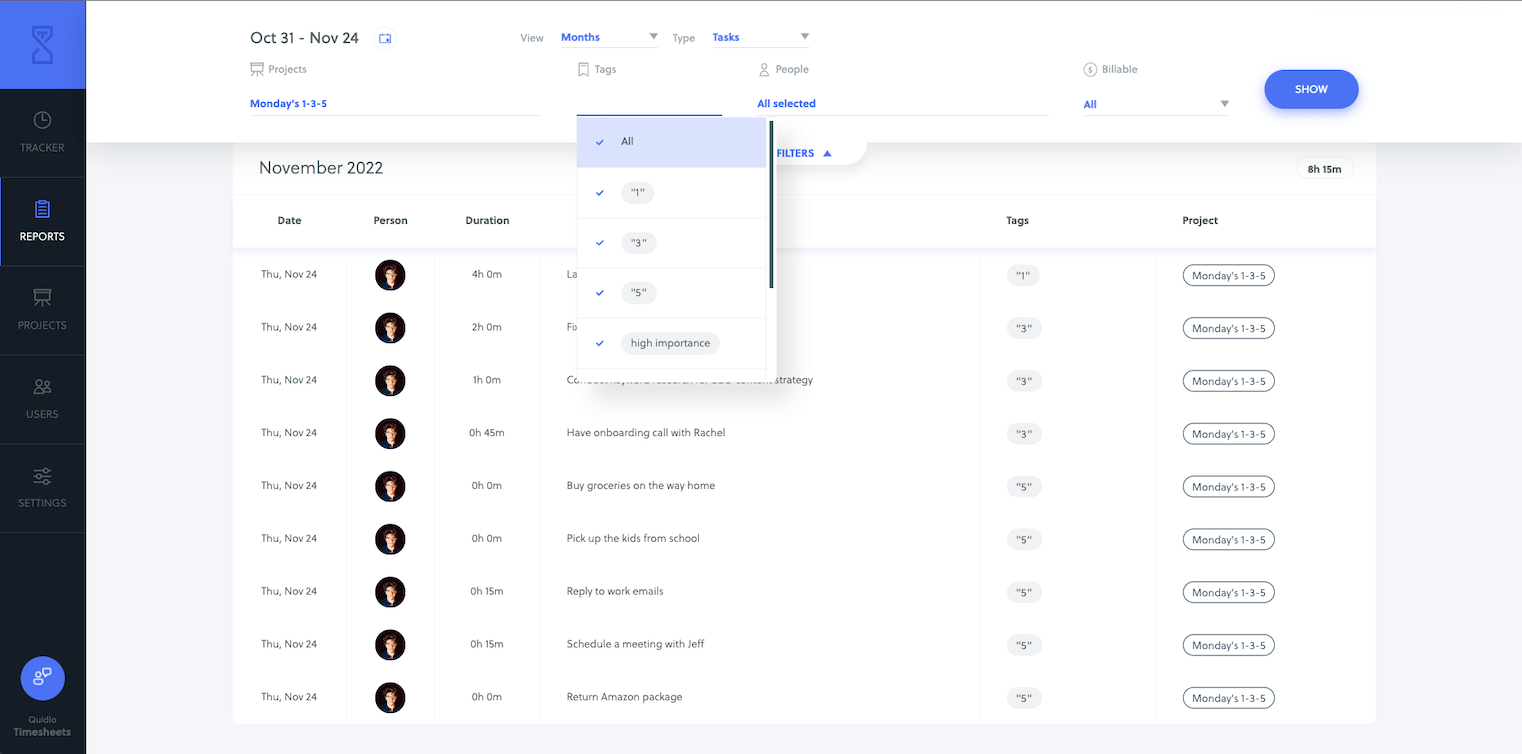This screenshot has height=754, width=1522.
Task: Click the Monday's 1-3-5 Projects field
Action: 394,103
